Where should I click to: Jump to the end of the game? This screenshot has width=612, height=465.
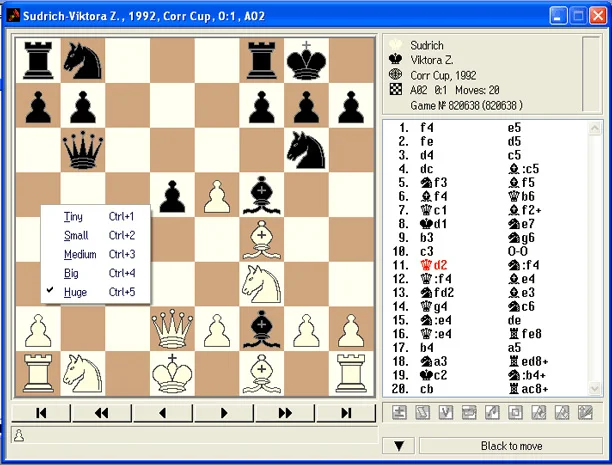(346, 413)
